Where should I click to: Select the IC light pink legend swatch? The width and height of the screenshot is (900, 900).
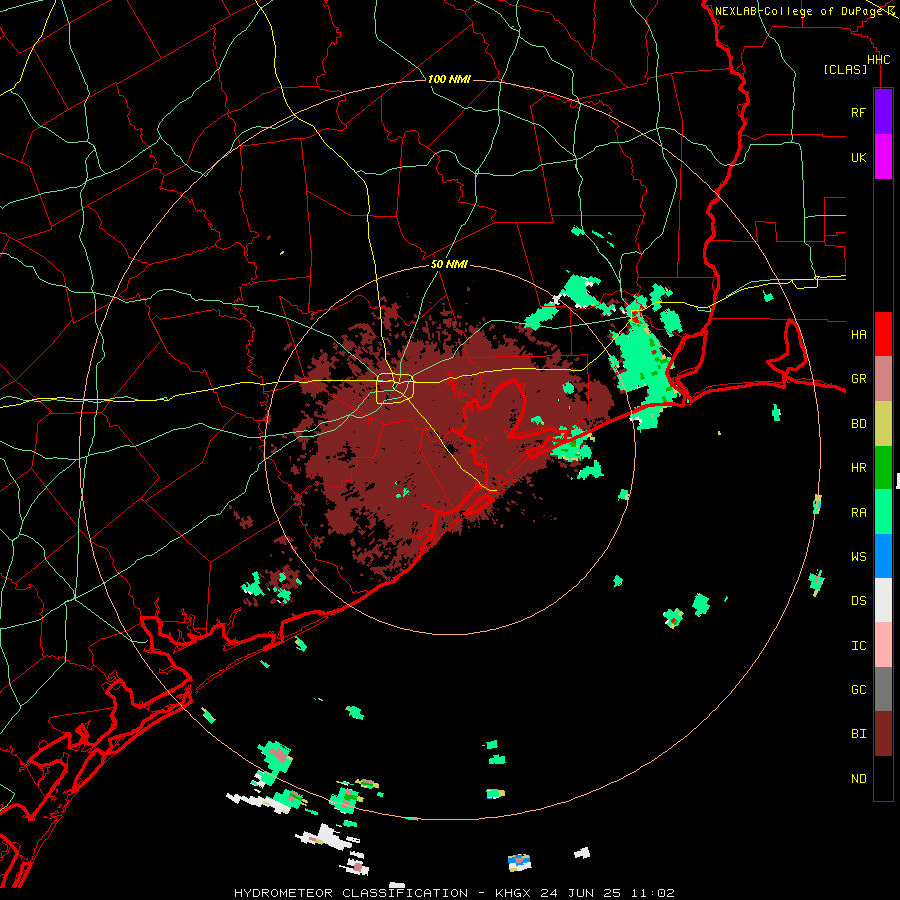coord(883,645)
